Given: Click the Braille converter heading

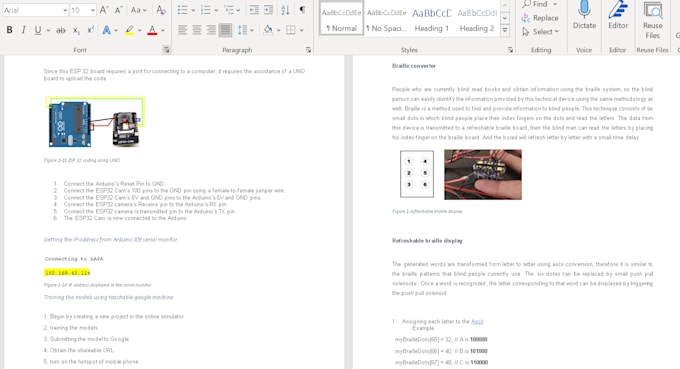Looking at the screenshot, I should [414, 66].
